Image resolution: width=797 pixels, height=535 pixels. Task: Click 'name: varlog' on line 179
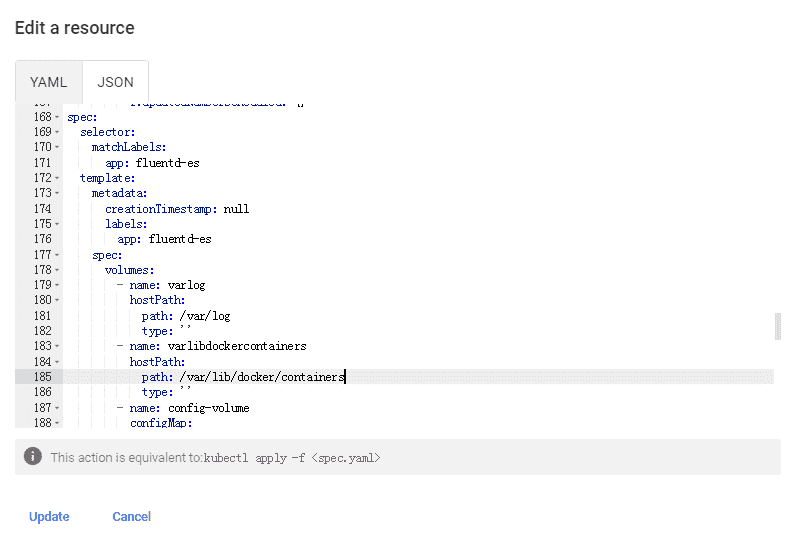point(167,285)
